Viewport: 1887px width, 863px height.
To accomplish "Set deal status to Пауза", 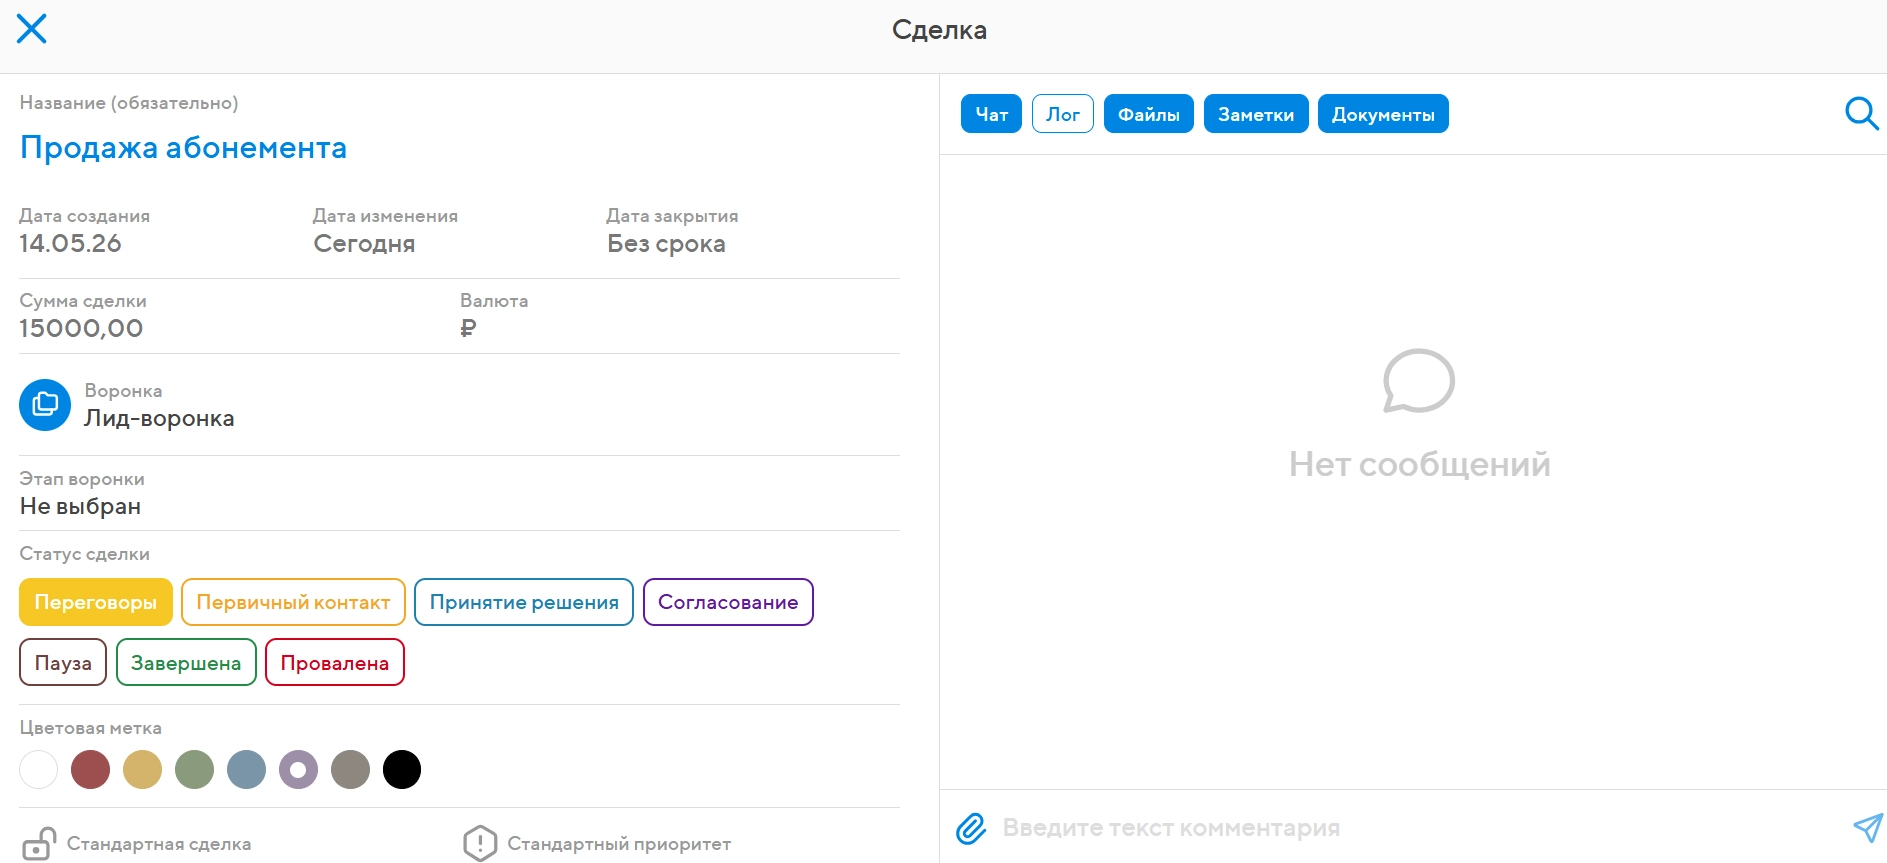I will [x=63, y=662].
